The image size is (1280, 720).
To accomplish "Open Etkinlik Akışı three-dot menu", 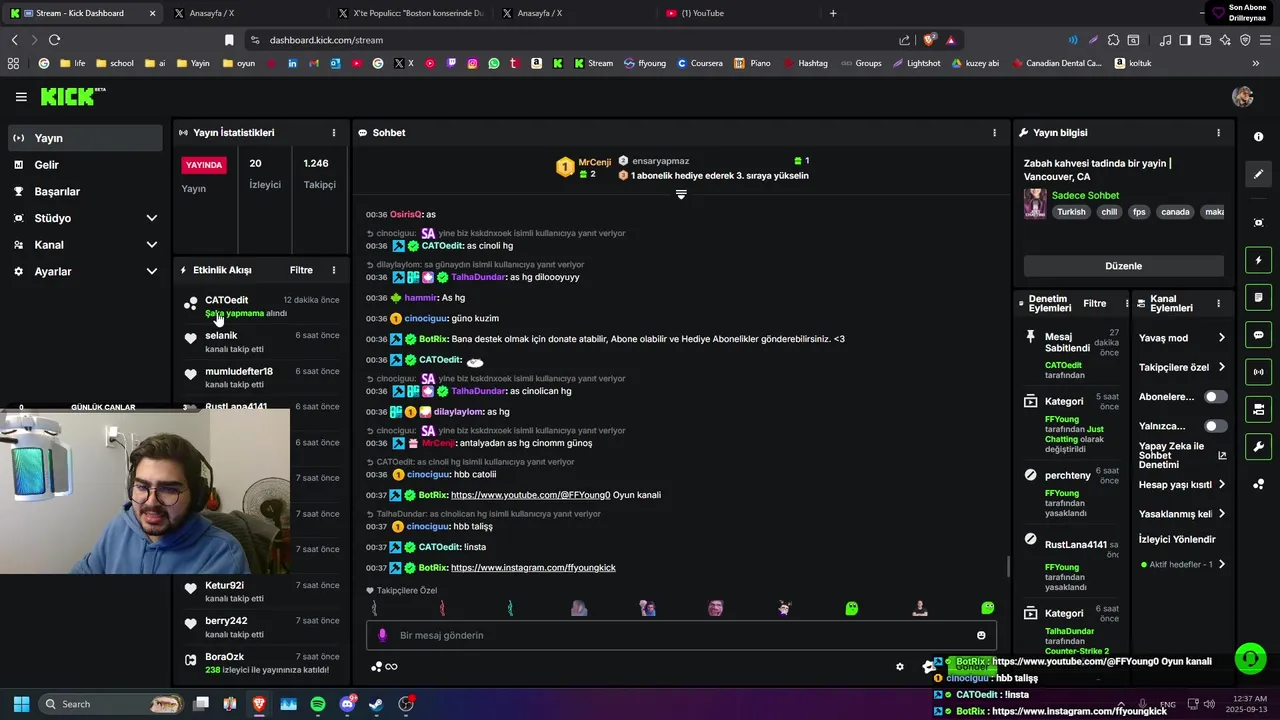I will pyautogui.click(x=334, y=270).
